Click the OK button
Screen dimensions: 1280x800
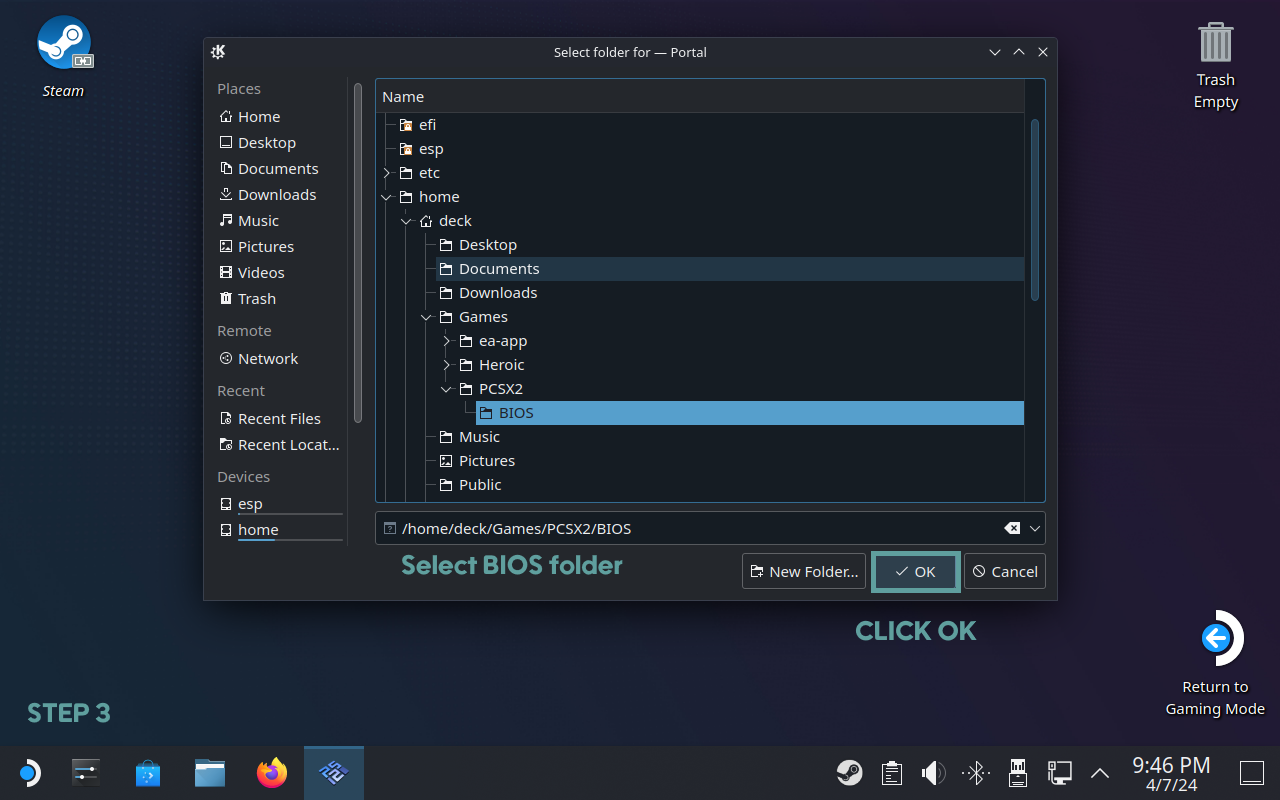(x=915, y=572)
